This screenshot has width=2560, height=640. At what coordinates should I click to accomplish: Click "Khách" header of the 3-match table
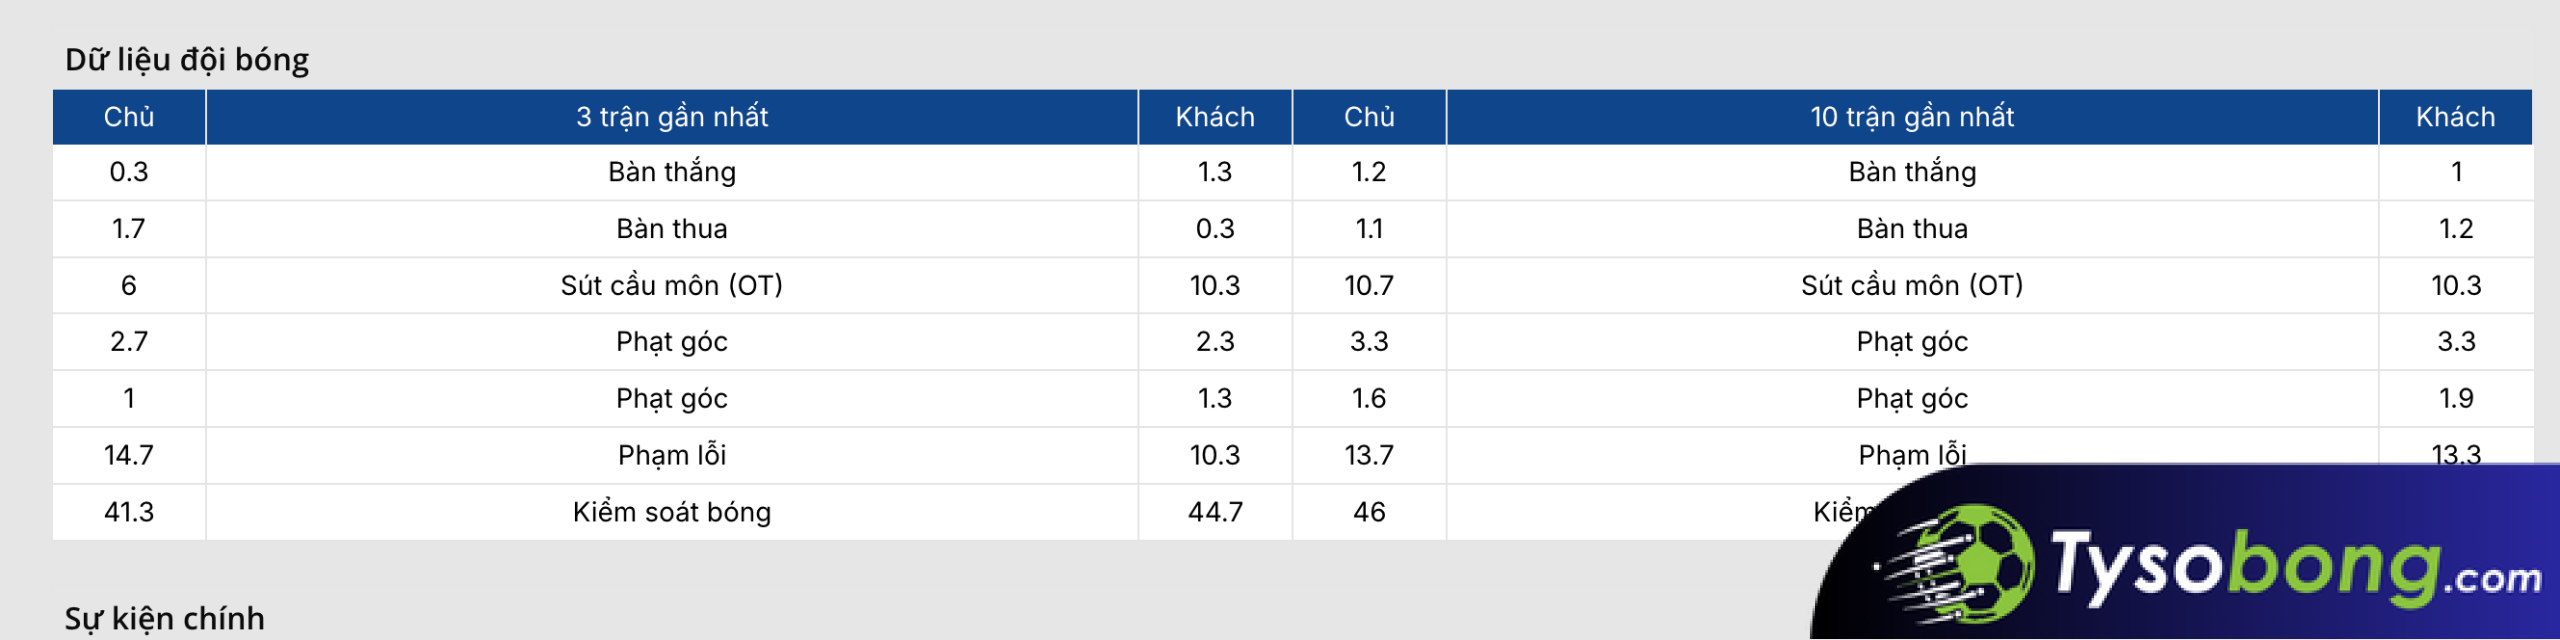(x=1215, y=117)
